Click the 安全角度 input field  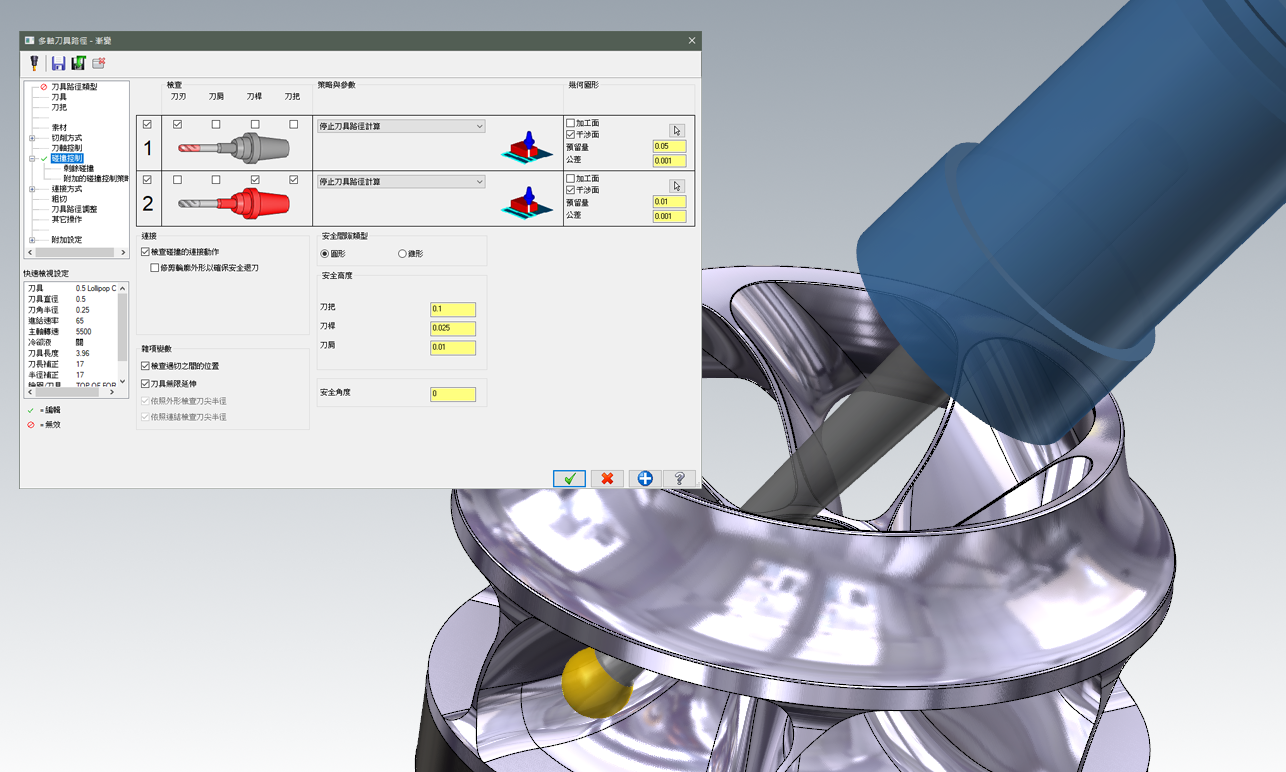click(x=452, y=394)
